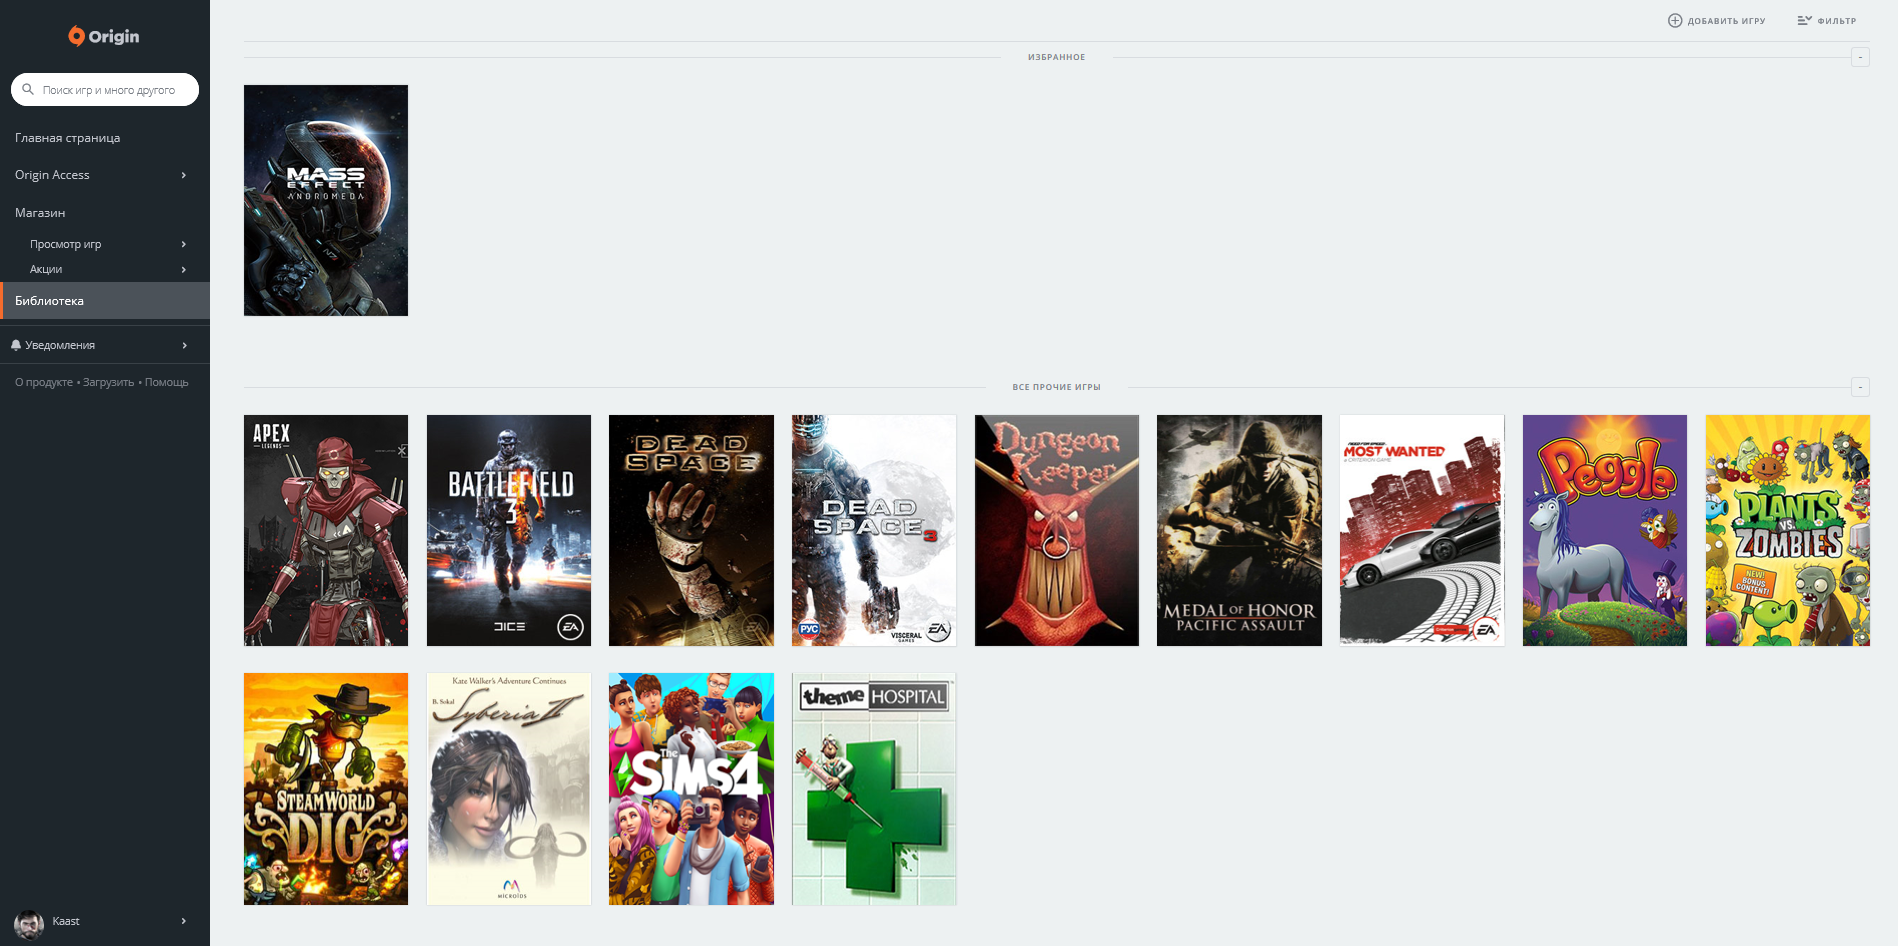
Task: Open Загрузить link
Action: pyautogui.click(x=108, y=382)
